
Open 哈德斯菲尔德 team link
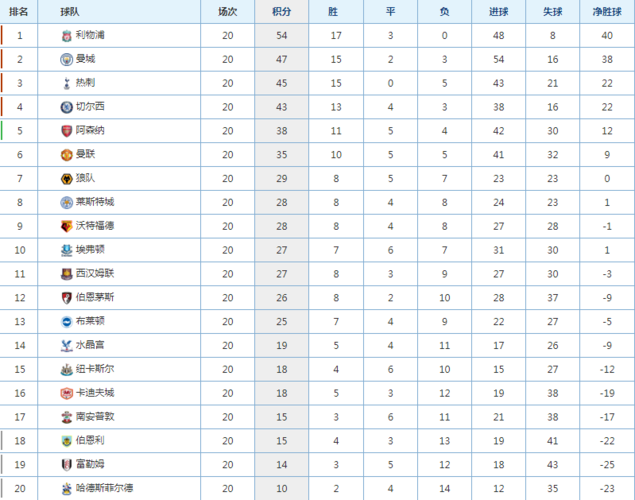point(104,488)
